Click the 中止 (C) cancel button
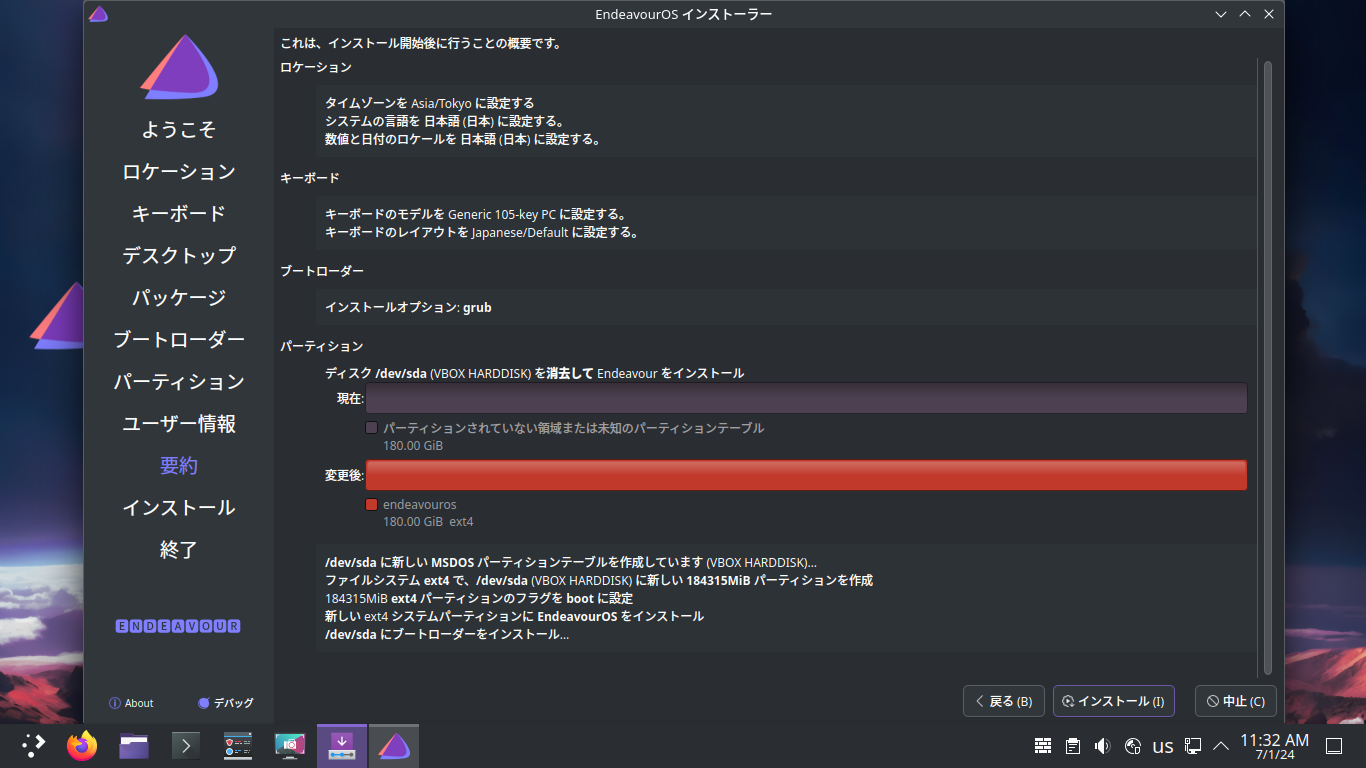This screenshot has width=1366, height=768. (x=1236, y=701)
